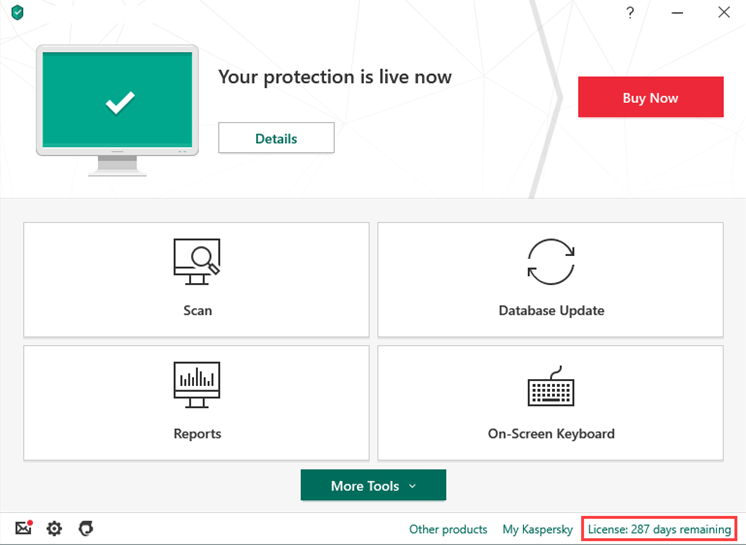Viewport: 746px width, 545px height.
Task: Open the Other products link
Action: [x=448, y=529]
